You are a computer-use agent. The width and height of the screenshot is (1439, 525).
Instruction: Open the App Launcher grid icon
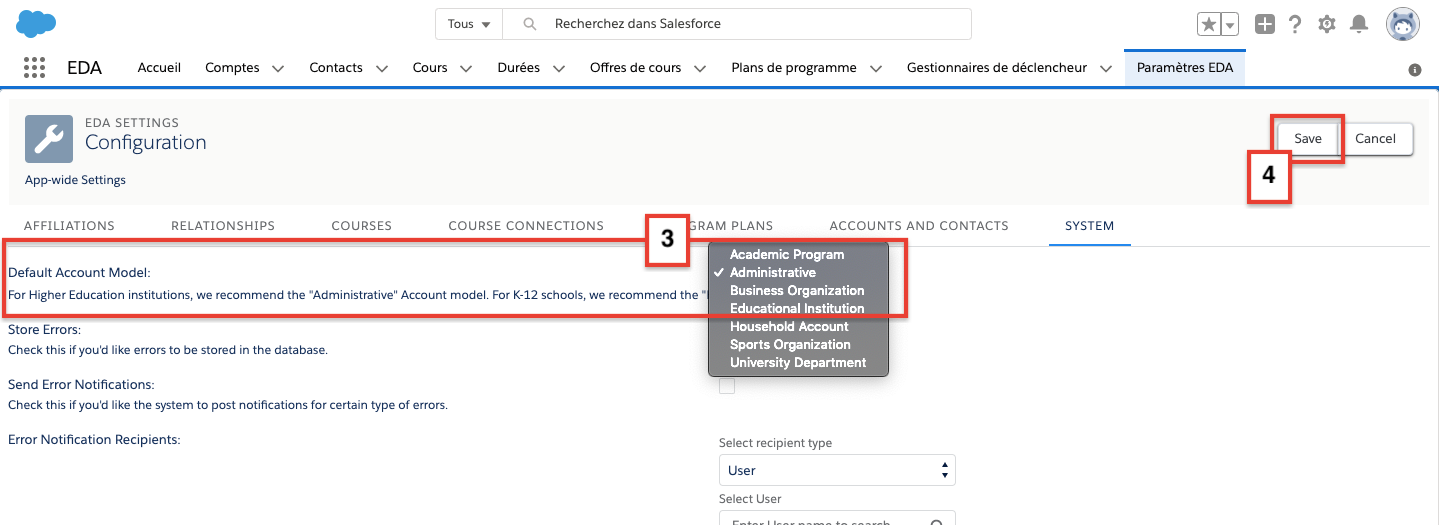tap(34, 68)
